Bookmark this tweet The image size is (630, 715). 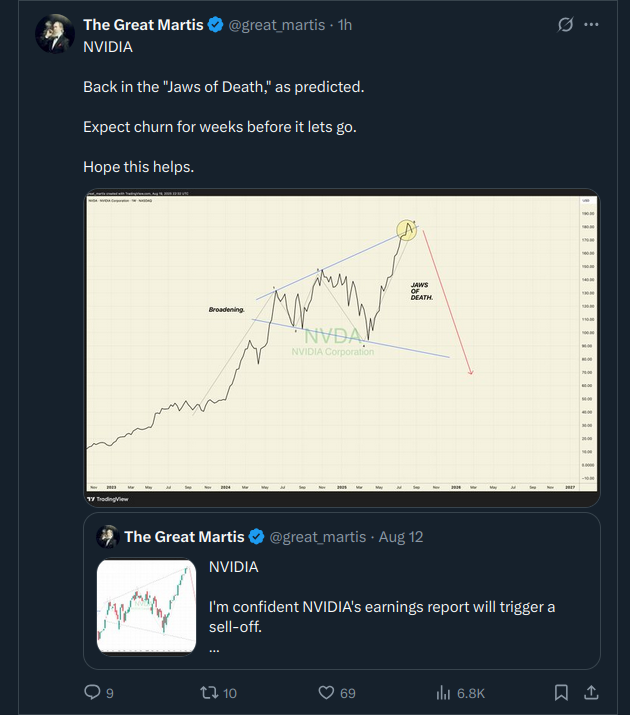[x=562, y=692]
